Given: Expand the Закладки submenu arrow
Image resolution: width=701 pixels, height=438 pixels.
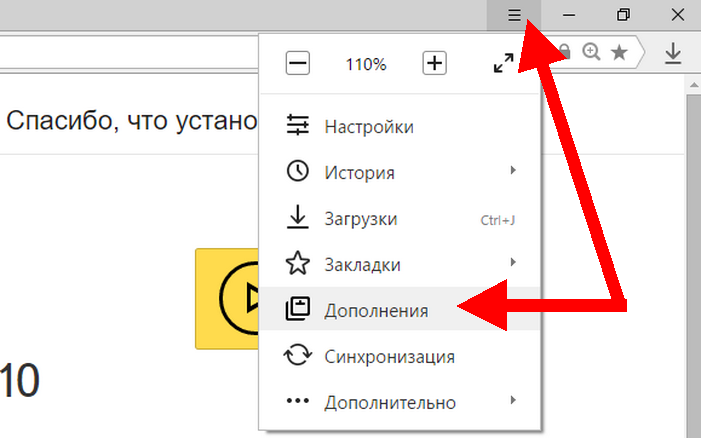Looking at the screenshot, I should (513, 263).
